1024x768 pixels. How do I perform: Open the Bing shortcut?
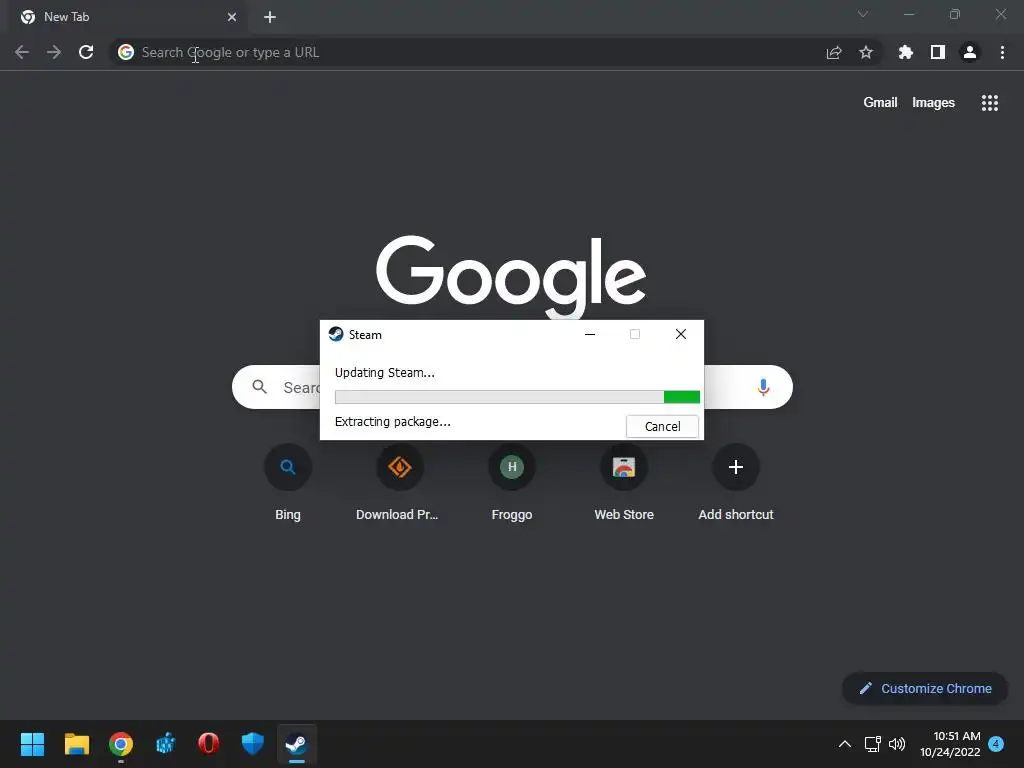point(288,483)
